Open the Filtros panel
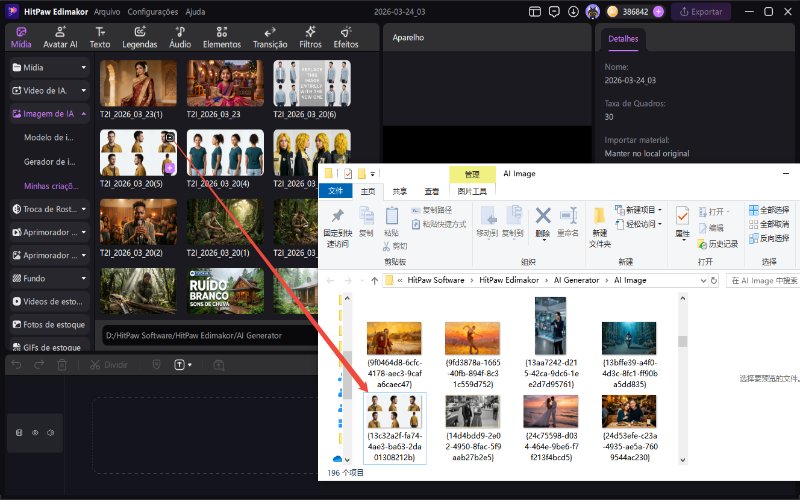800x500 pixels. pos(310,37)
